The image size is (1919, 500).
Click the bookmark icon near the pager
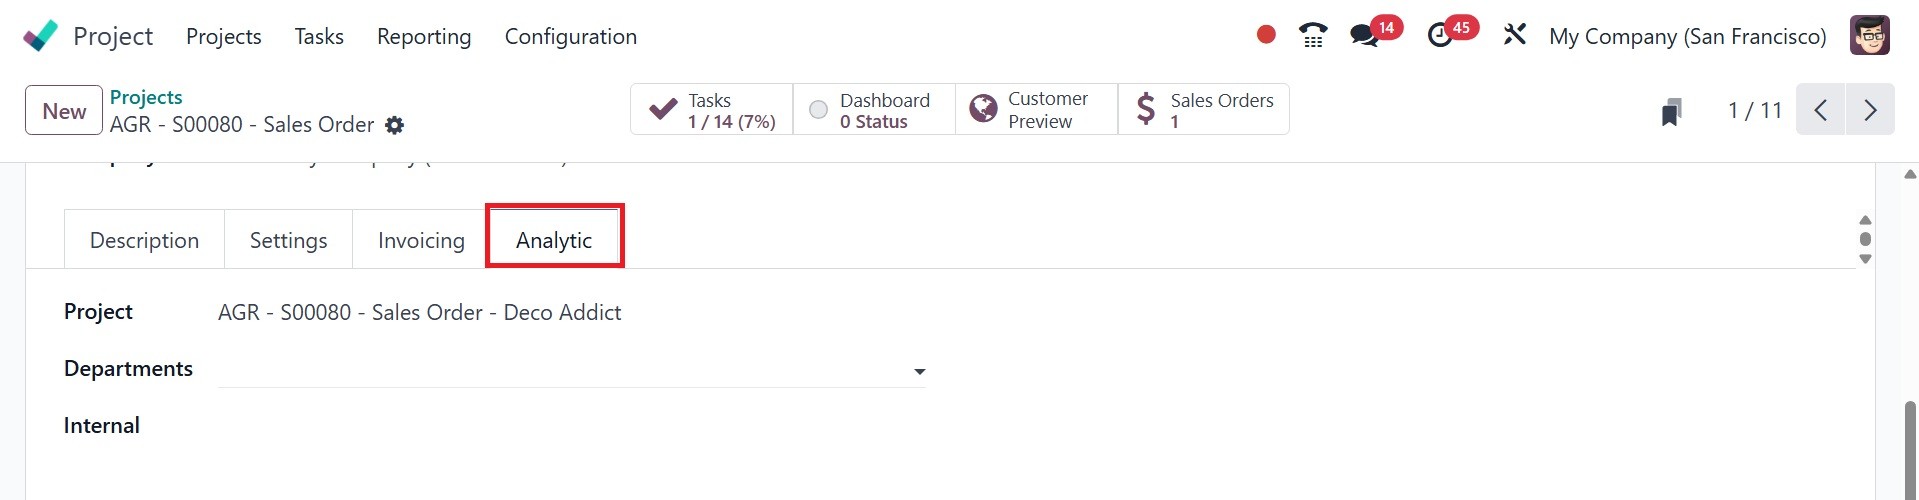click(x=1671, y=111)
